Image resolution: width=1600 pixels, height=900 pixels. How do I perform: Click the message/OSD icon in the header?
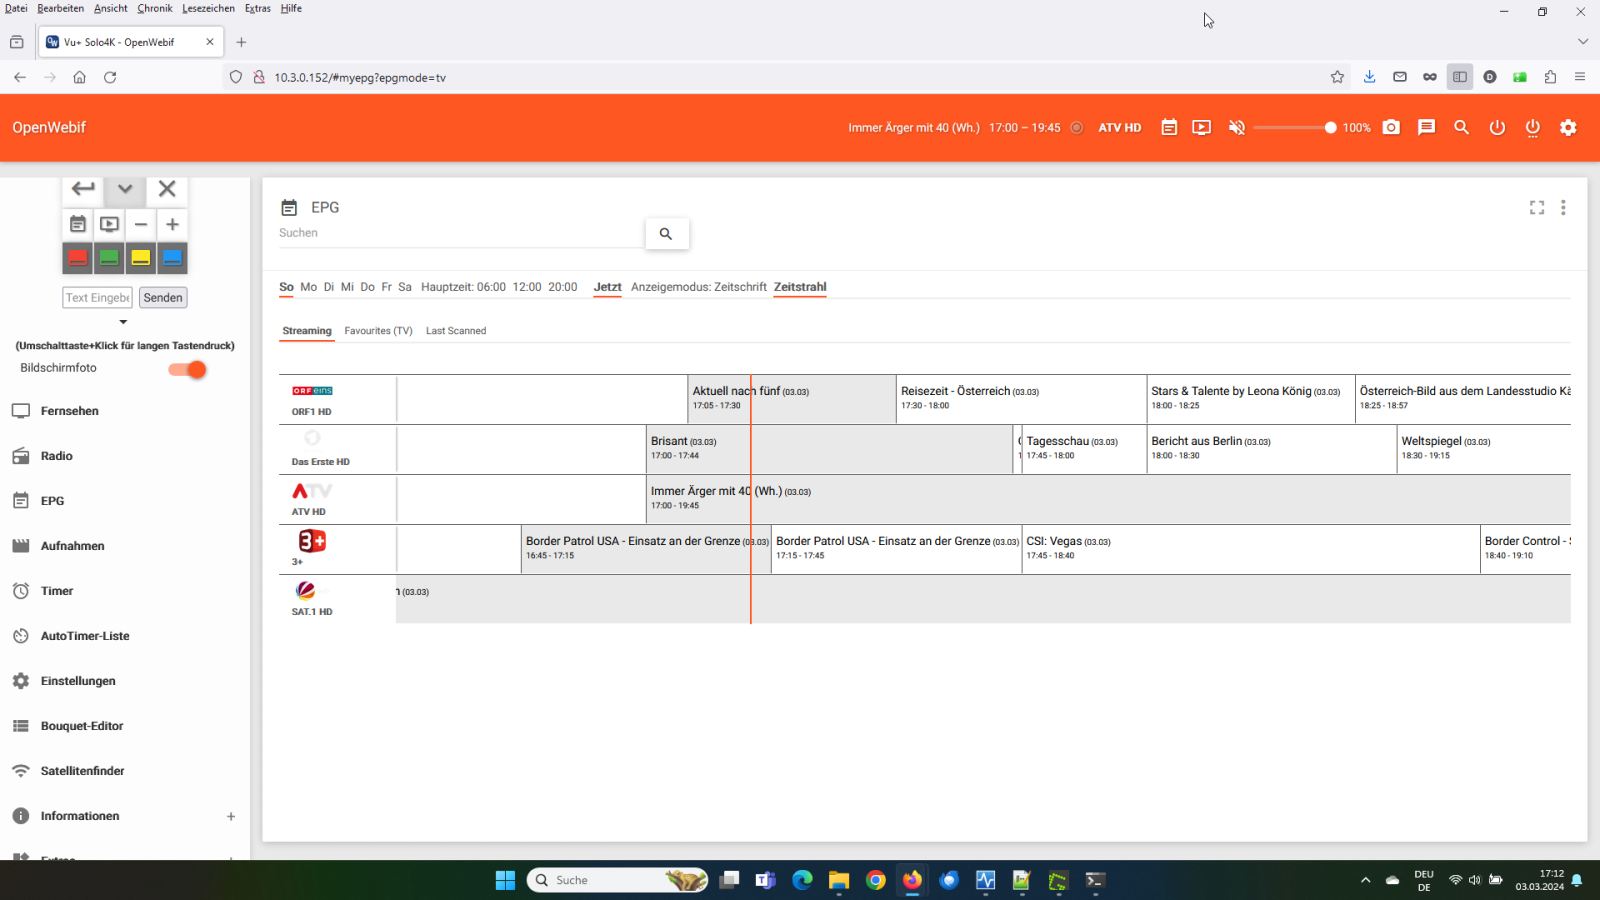click(1426, 127)
